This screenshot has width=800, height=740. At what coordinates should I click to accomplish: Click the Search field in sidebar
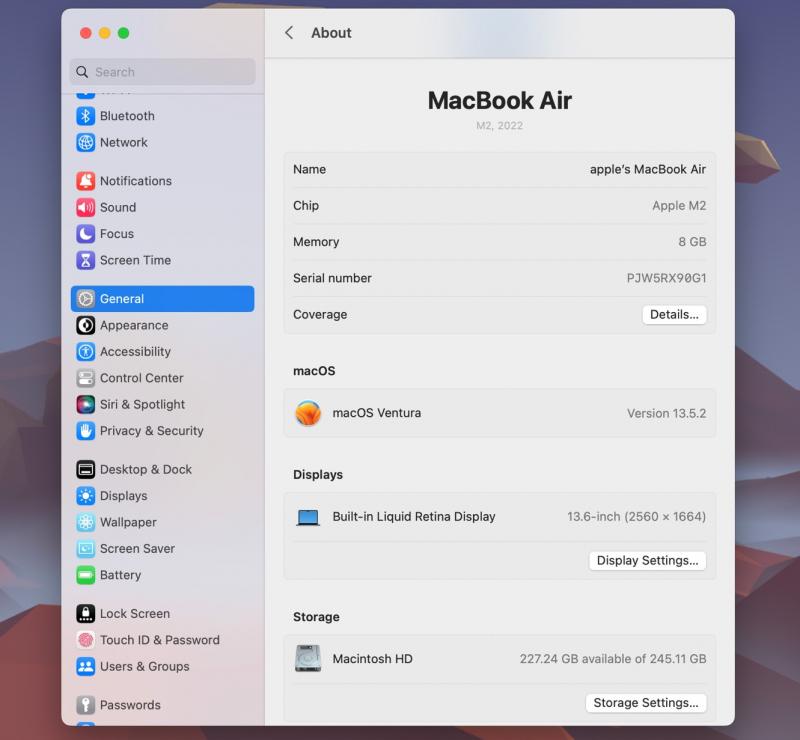(163, 72)
